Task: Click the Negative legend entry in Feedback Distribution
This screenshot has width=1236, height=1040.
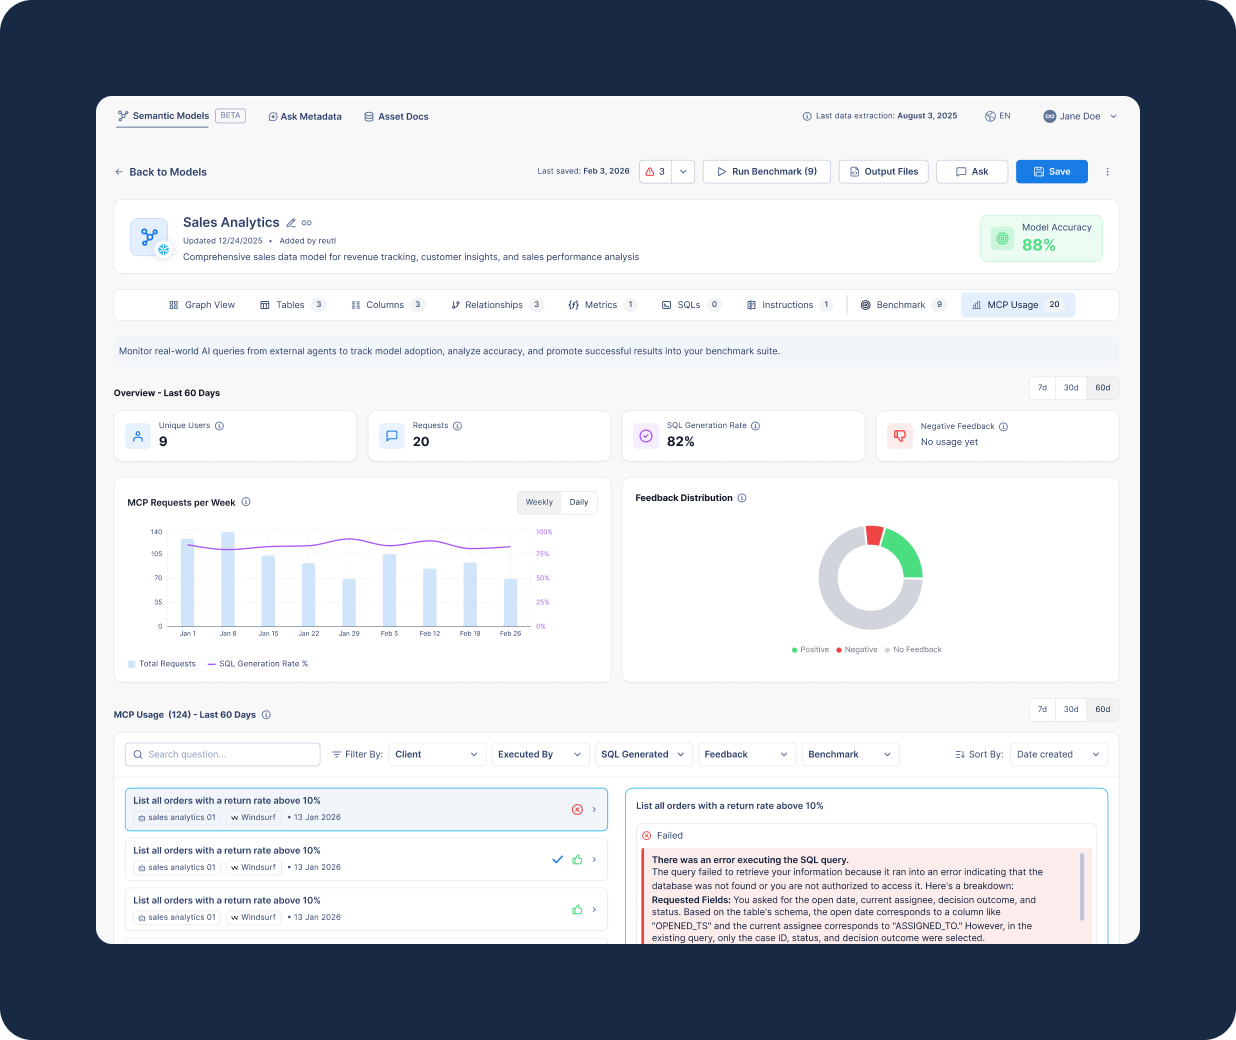Action: point(857,650)
